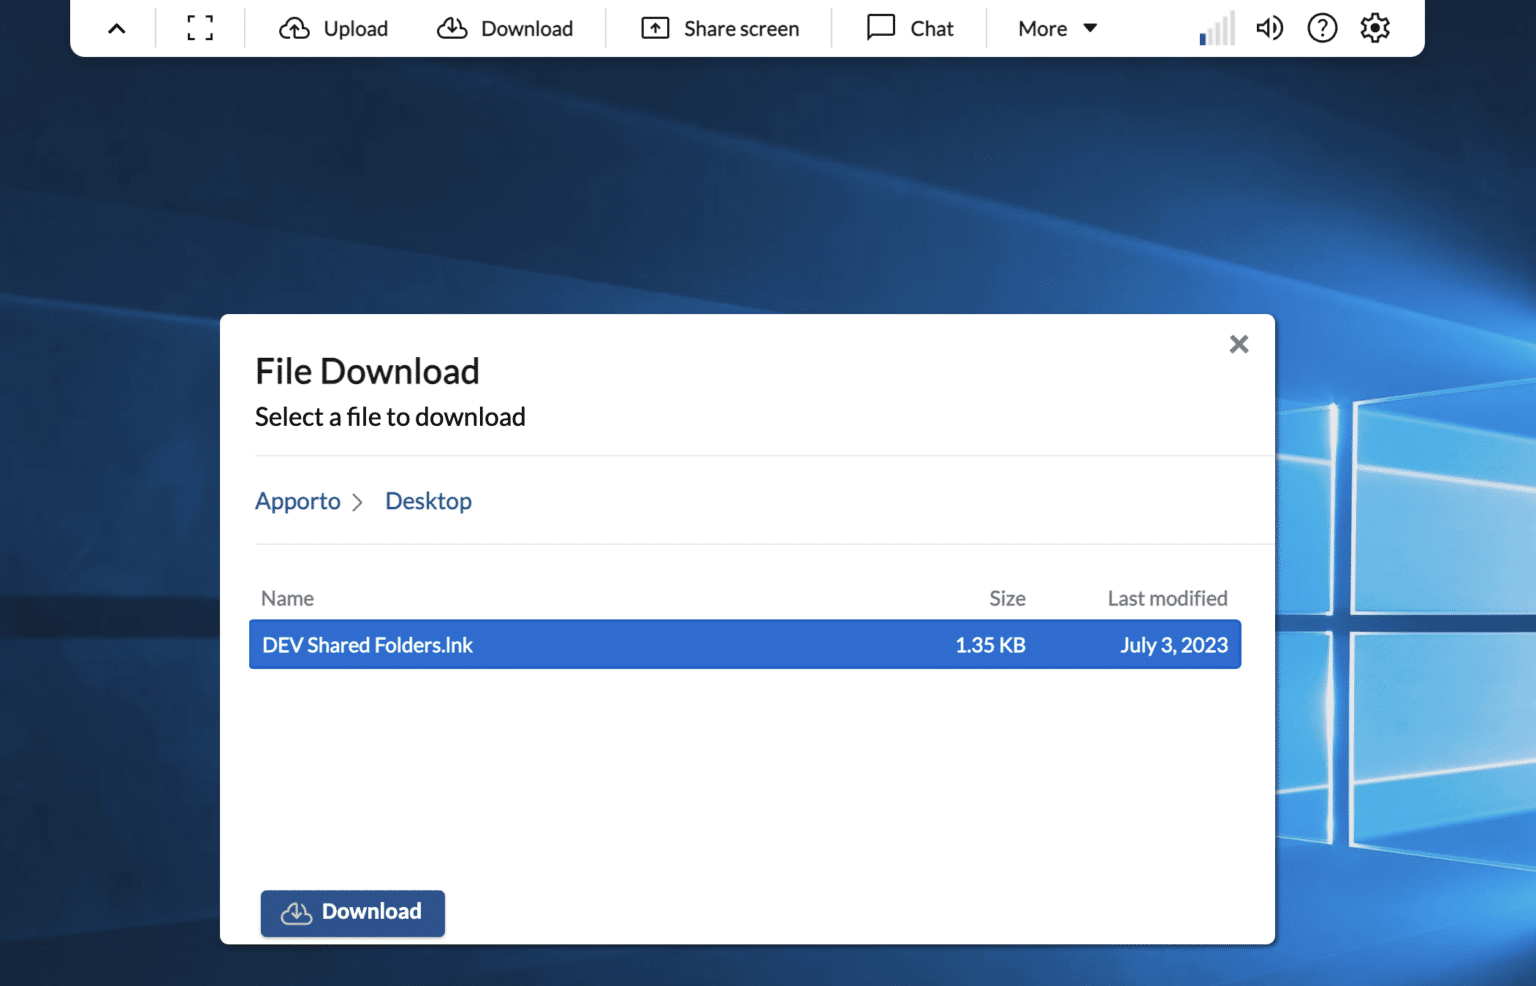Viewport: 1536px width, 986px height.
Task: Navigate to the Desktop folder breadcrumb
Action: click(428, 500)
